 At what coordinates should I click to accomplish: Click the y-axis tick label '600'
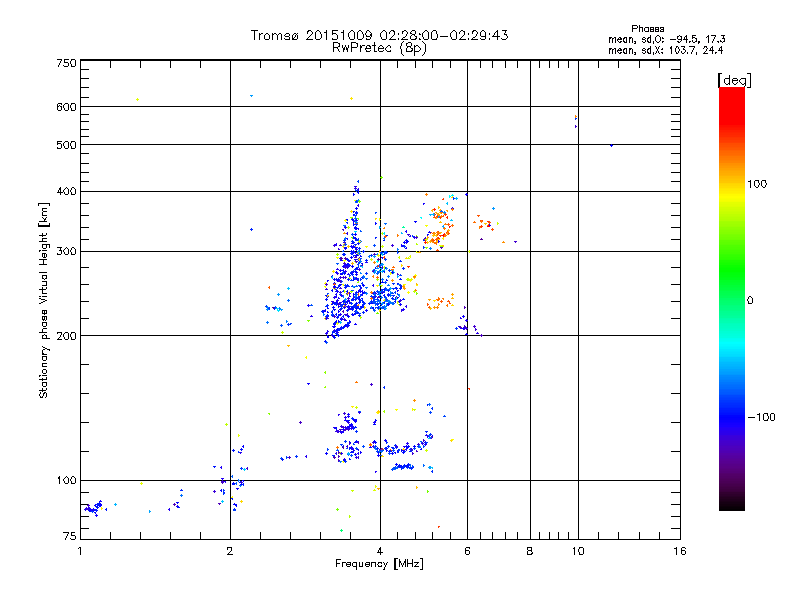(66, 107)
